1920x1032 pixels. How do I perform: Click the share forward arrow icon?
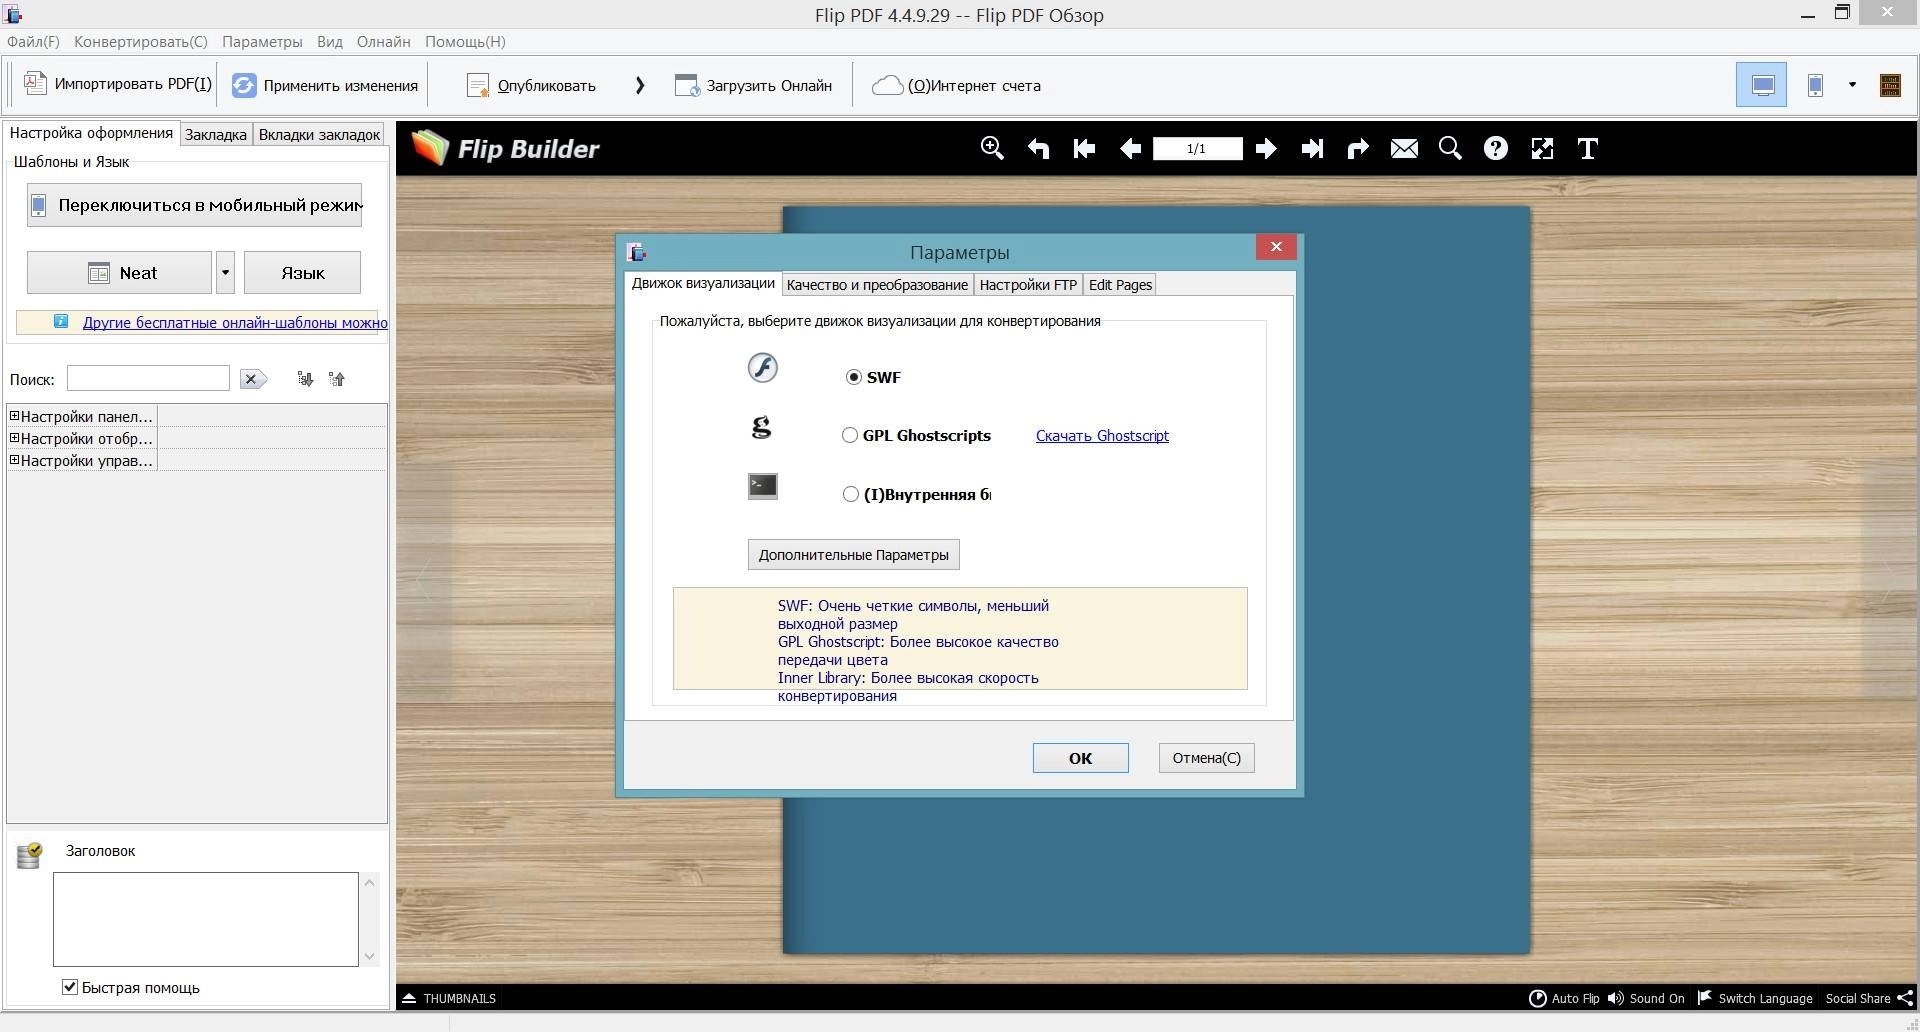[x=1358, y=148]
